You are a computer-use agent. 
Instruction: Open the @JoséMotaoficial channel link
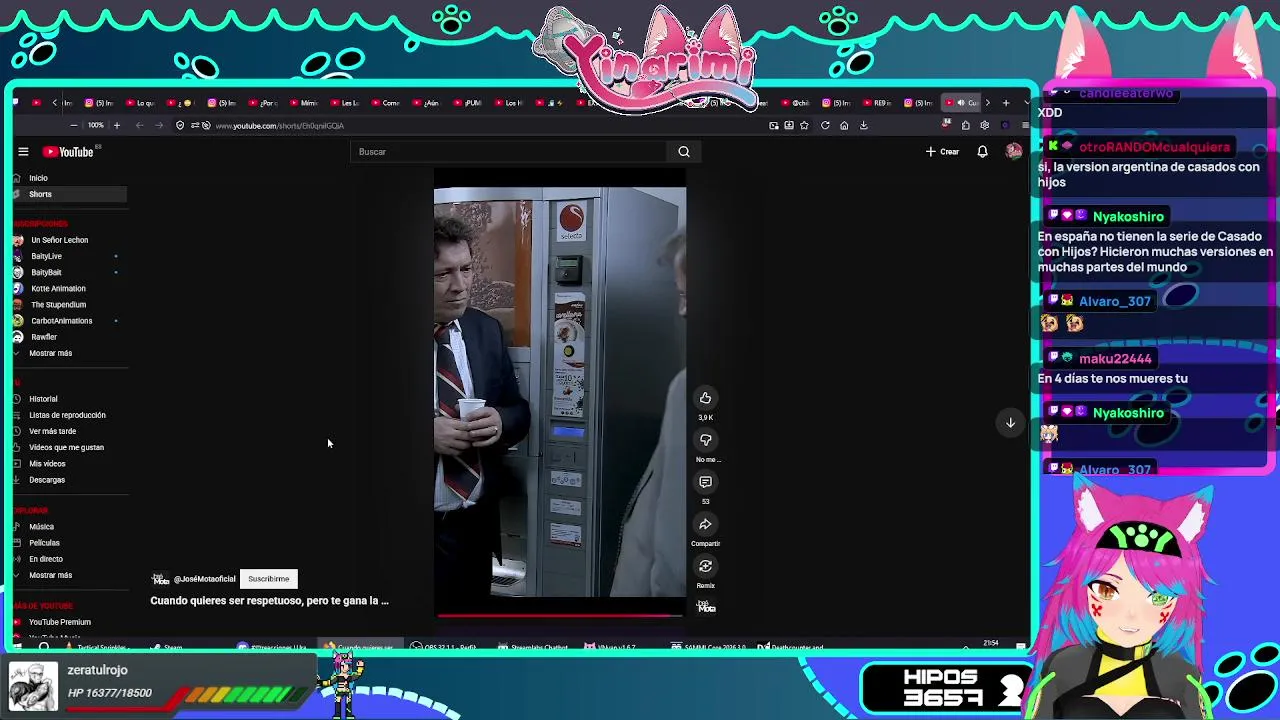tap(204, 579)
